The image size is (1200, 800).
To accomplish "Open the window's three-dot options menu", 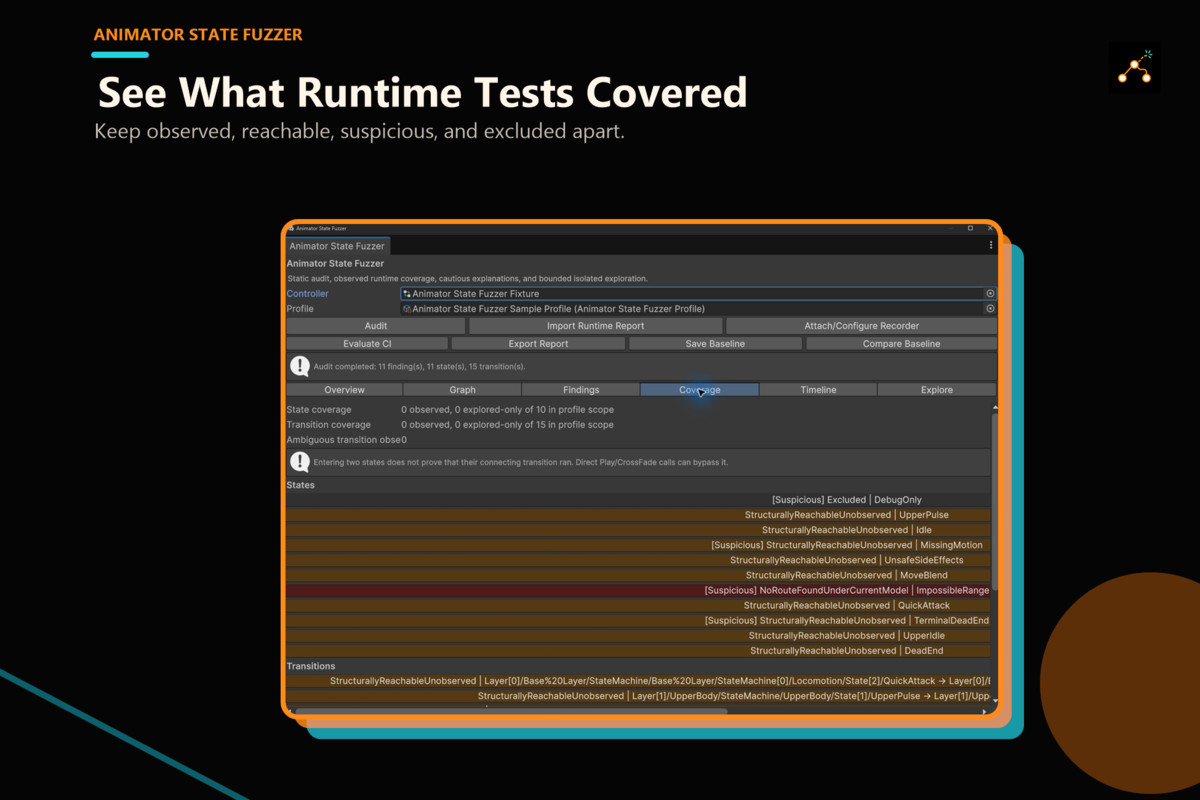I will (x=991, y=245).
